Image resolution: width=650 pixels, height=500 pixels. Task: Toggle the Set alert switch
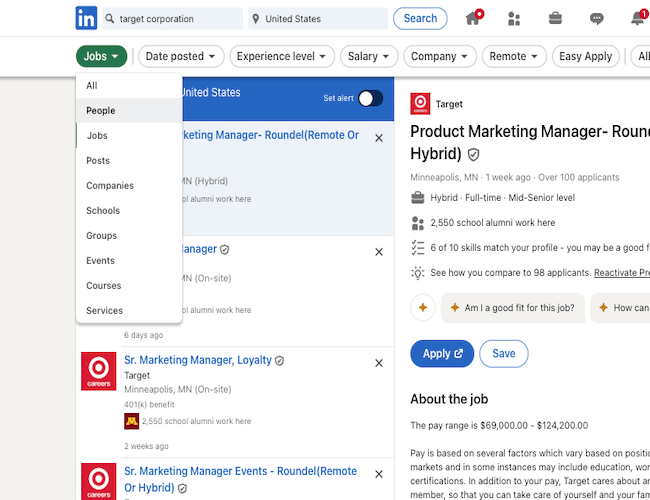point(370,98)
